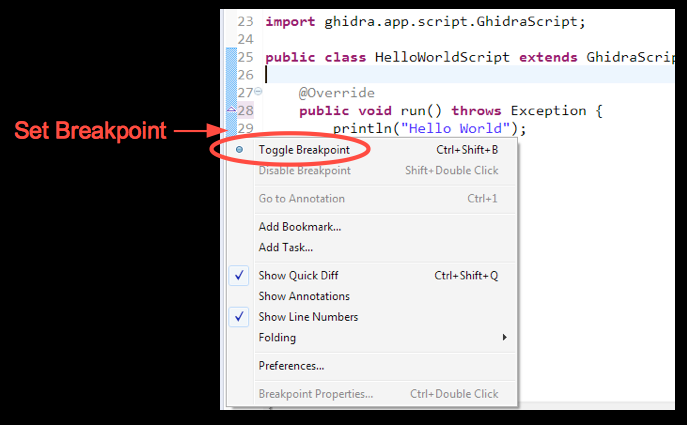Click the Disable Breakpoint menu entry
The image size is (687, 425).
click(x=305, y=171)
